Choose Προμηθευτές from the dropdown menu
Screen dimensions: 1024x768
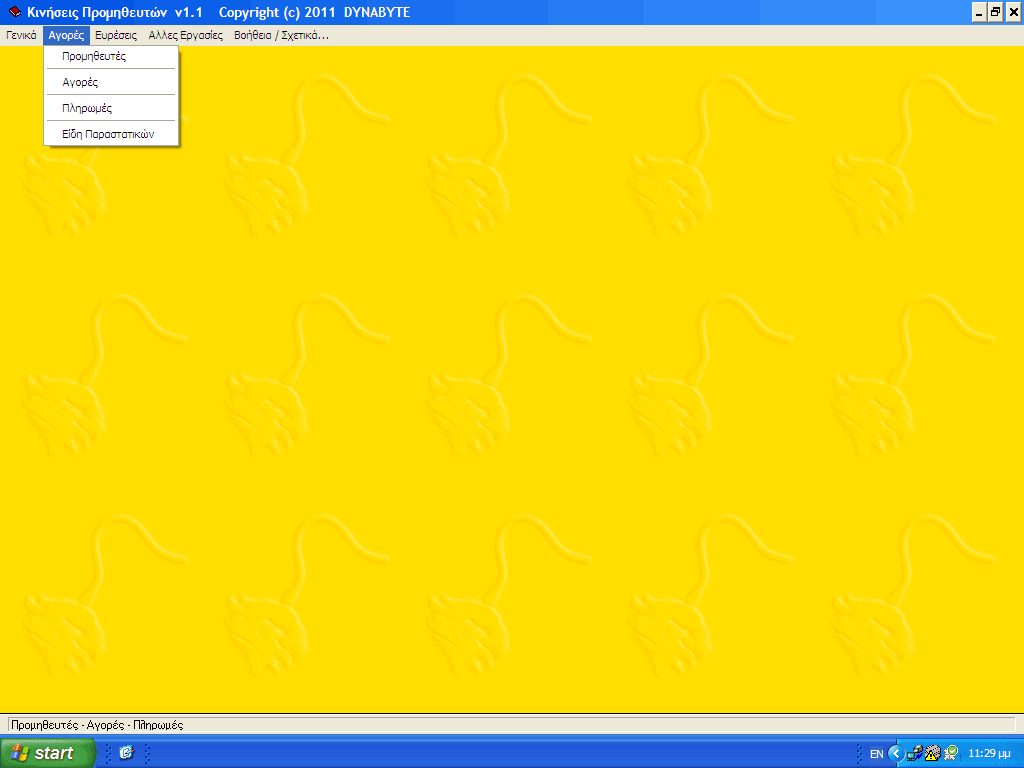pyautogui.click(x=111, y=56)
